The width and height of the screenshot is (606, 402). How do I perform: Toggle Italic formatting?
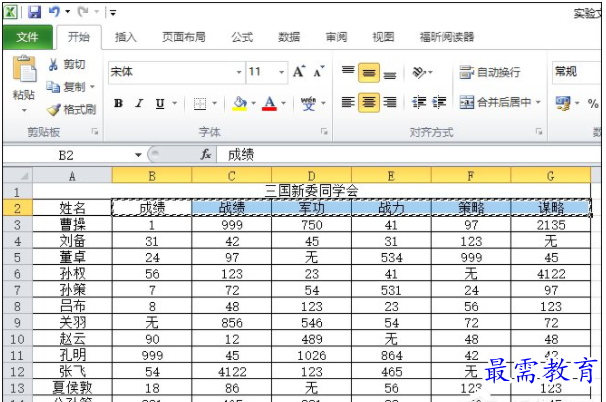[x=139, y=103]
